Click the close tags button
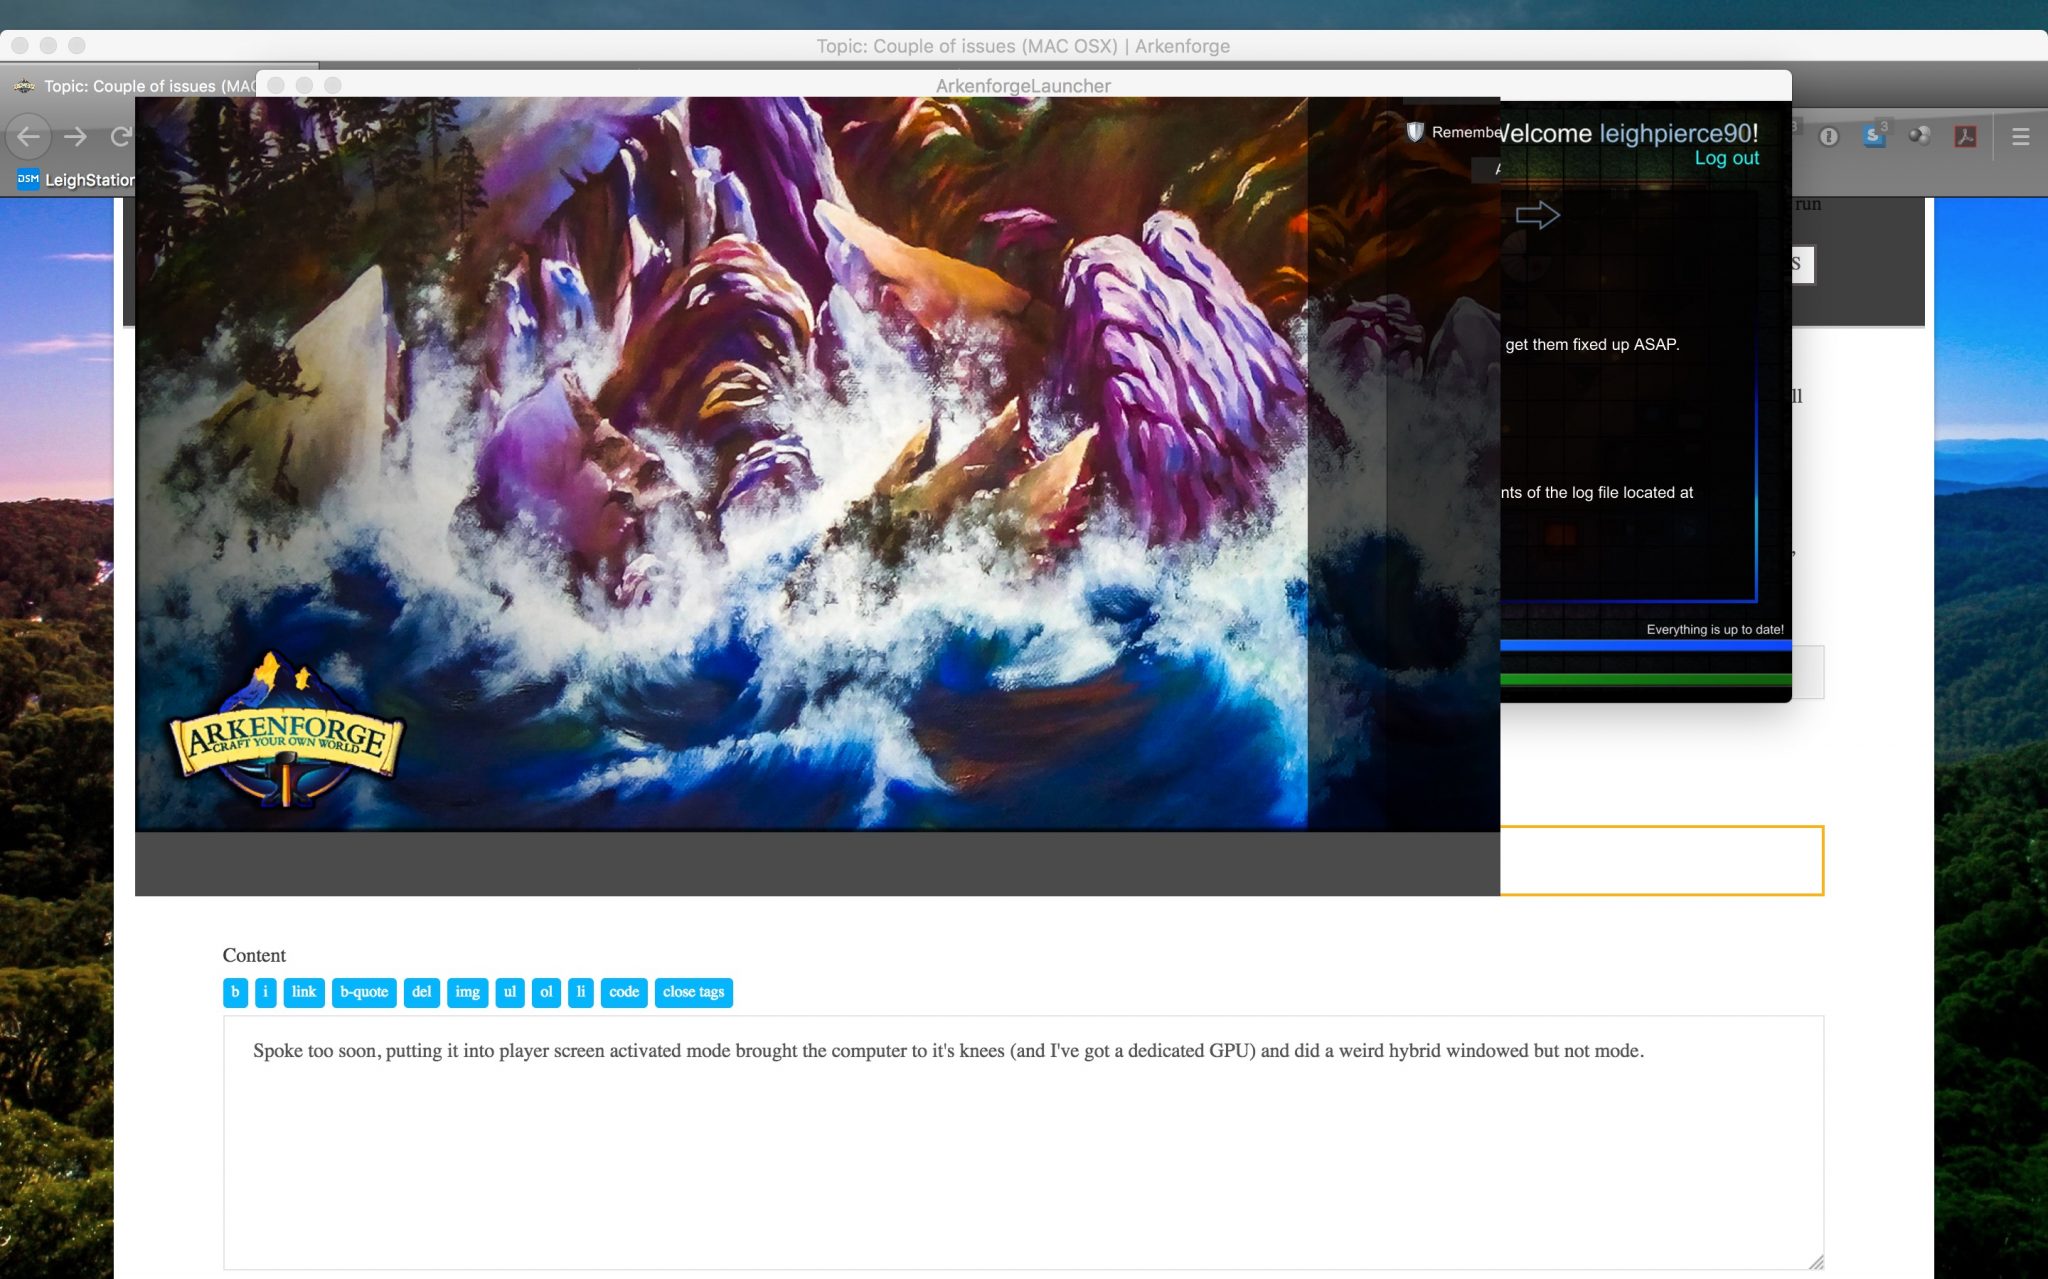The height and width of the screenshot is (1279, 2048). pyautogui.click(x=693, y=992)
